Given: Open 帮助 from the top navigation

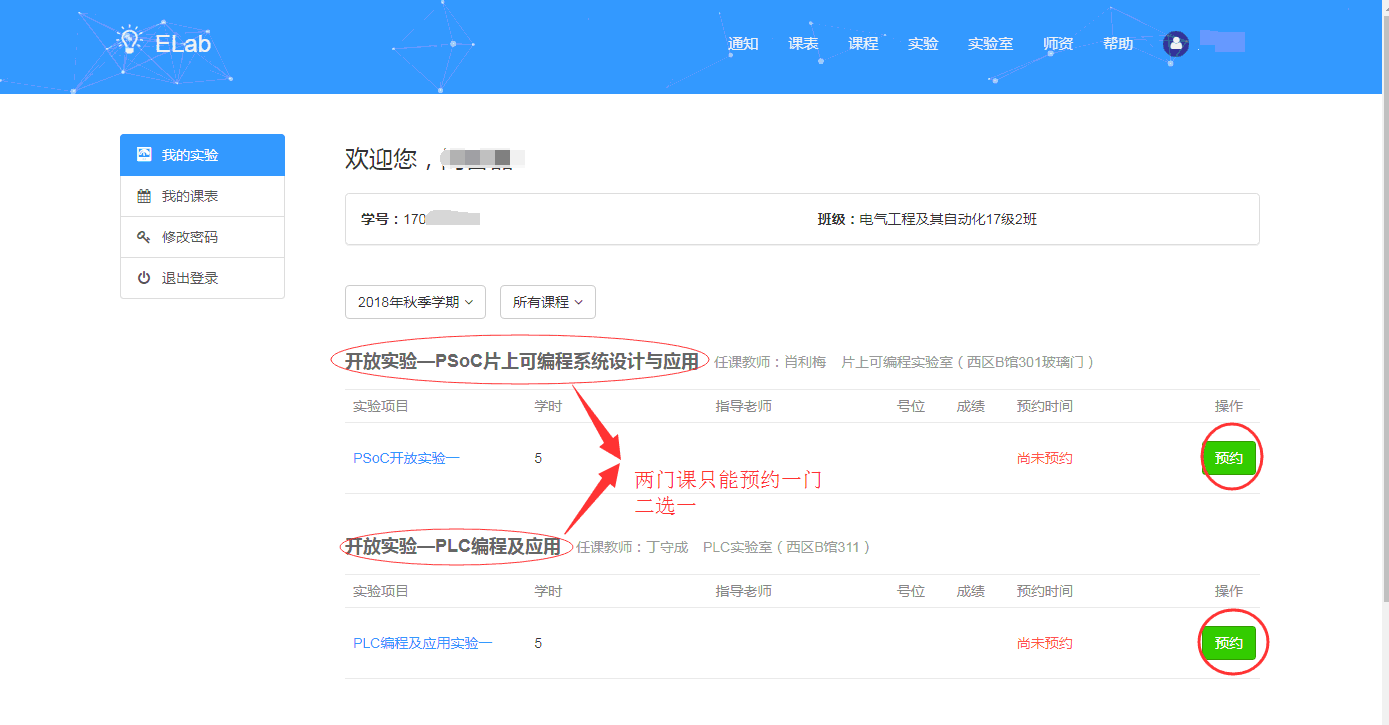Looking at the screenshot, I should tap(1117, 43).
